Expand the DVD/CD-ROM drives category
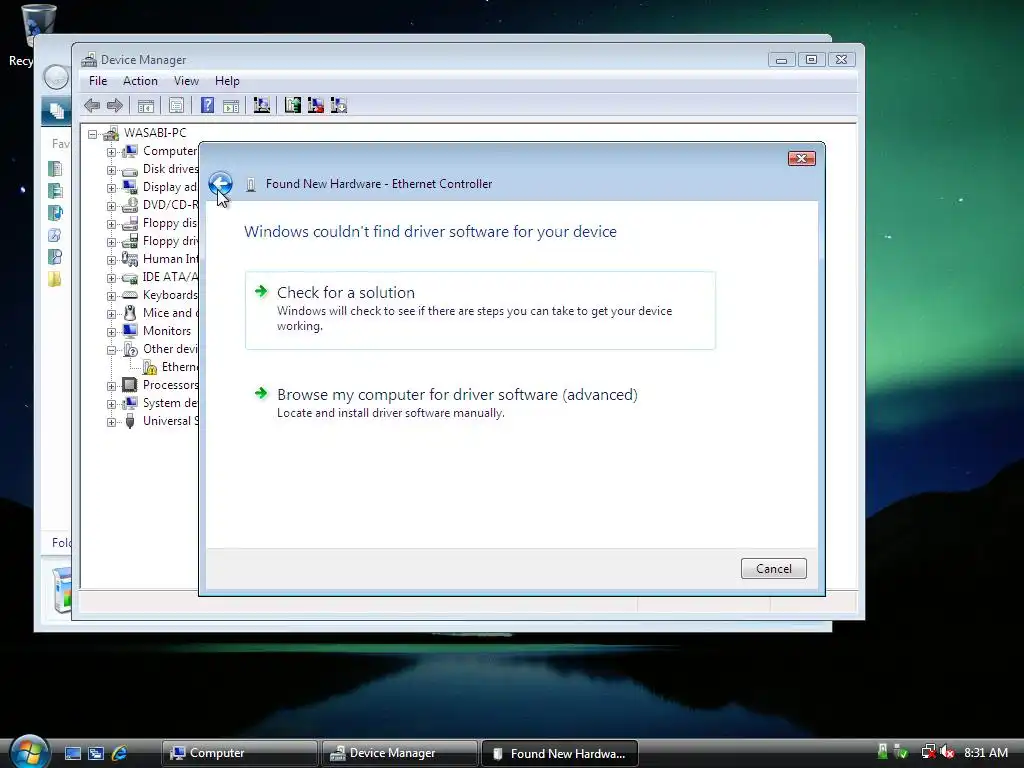This screenshot has width=1024, height=768. click(x=112, y=206)
